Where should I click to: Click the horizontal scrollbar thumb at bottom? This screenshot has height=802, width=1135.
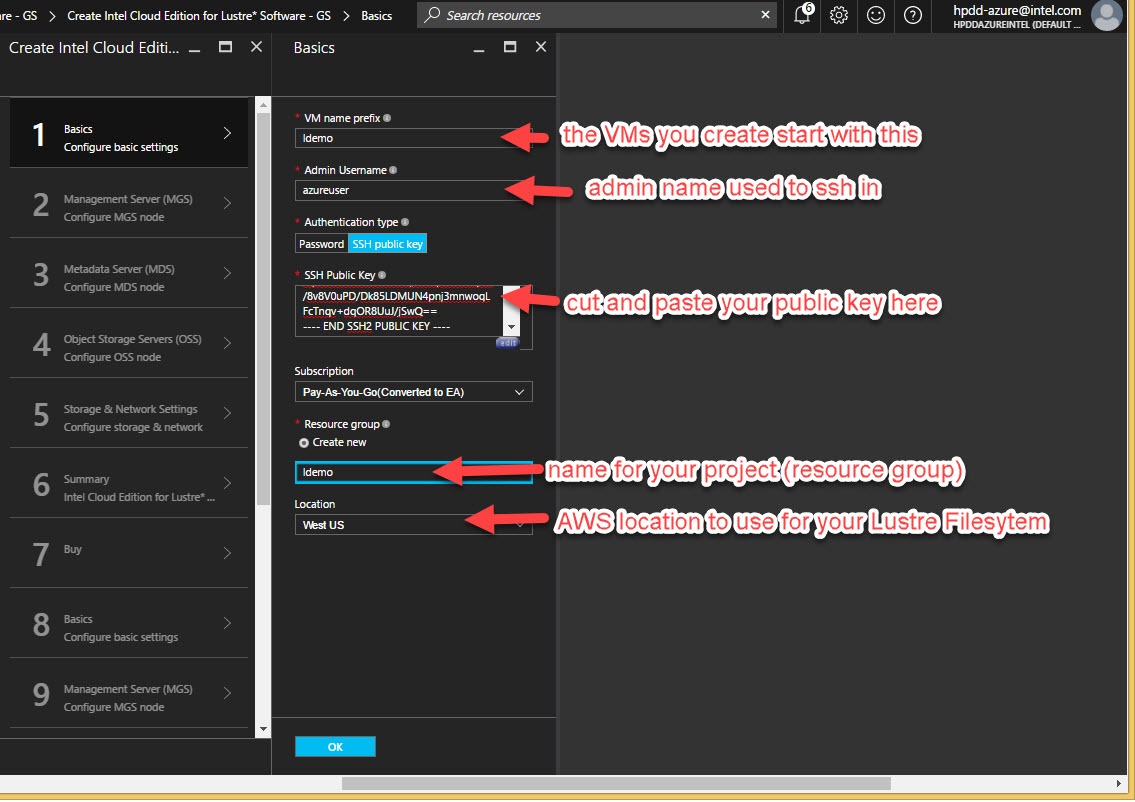(x=616, y=784)
